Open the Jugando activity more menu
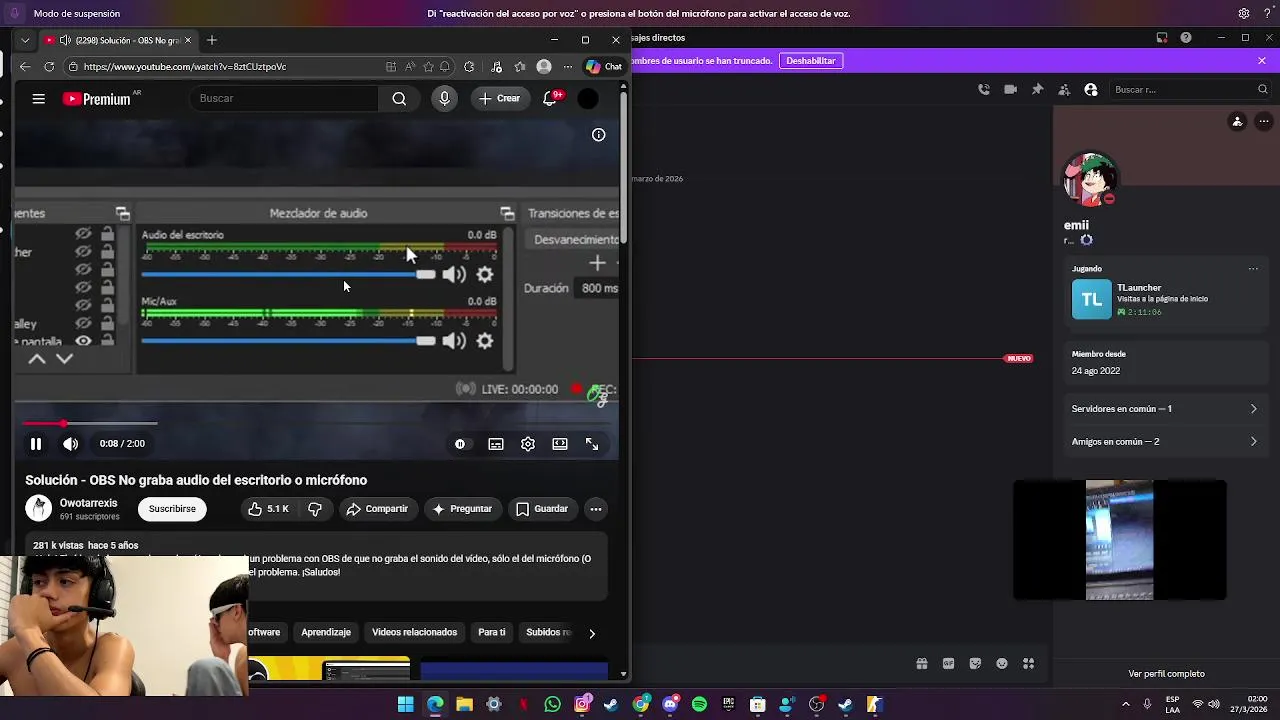This screenshot has width=1280, height=720. [1253, 269]
